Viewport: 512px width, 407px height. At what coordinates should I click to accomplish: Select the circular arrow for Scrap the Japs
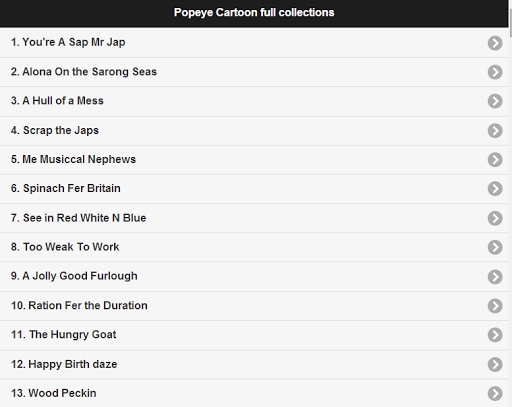495,131
